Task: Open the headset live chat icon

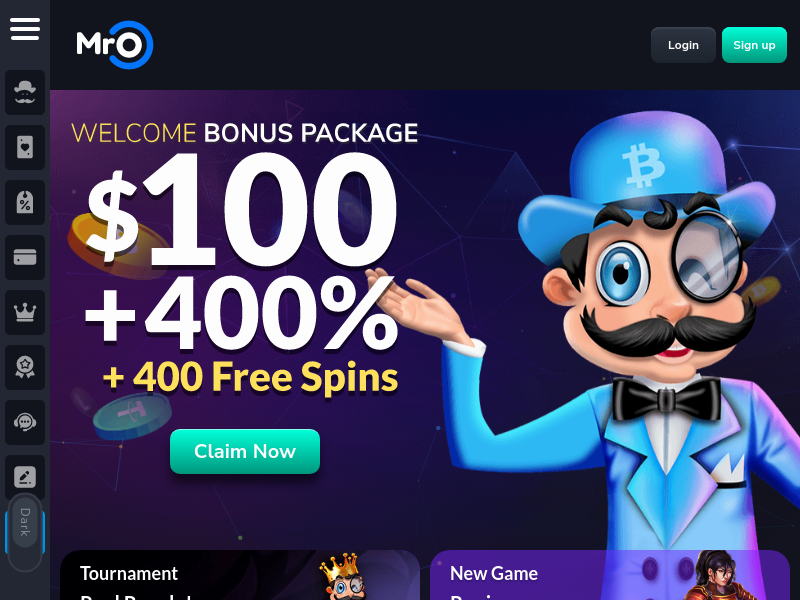Action: click(25, 422)
